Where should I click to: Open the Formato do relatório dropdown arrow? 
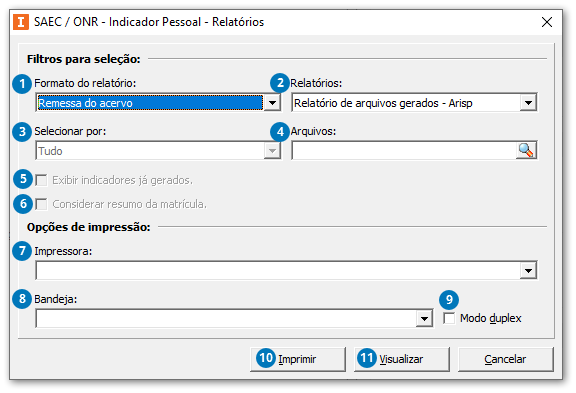272,103
